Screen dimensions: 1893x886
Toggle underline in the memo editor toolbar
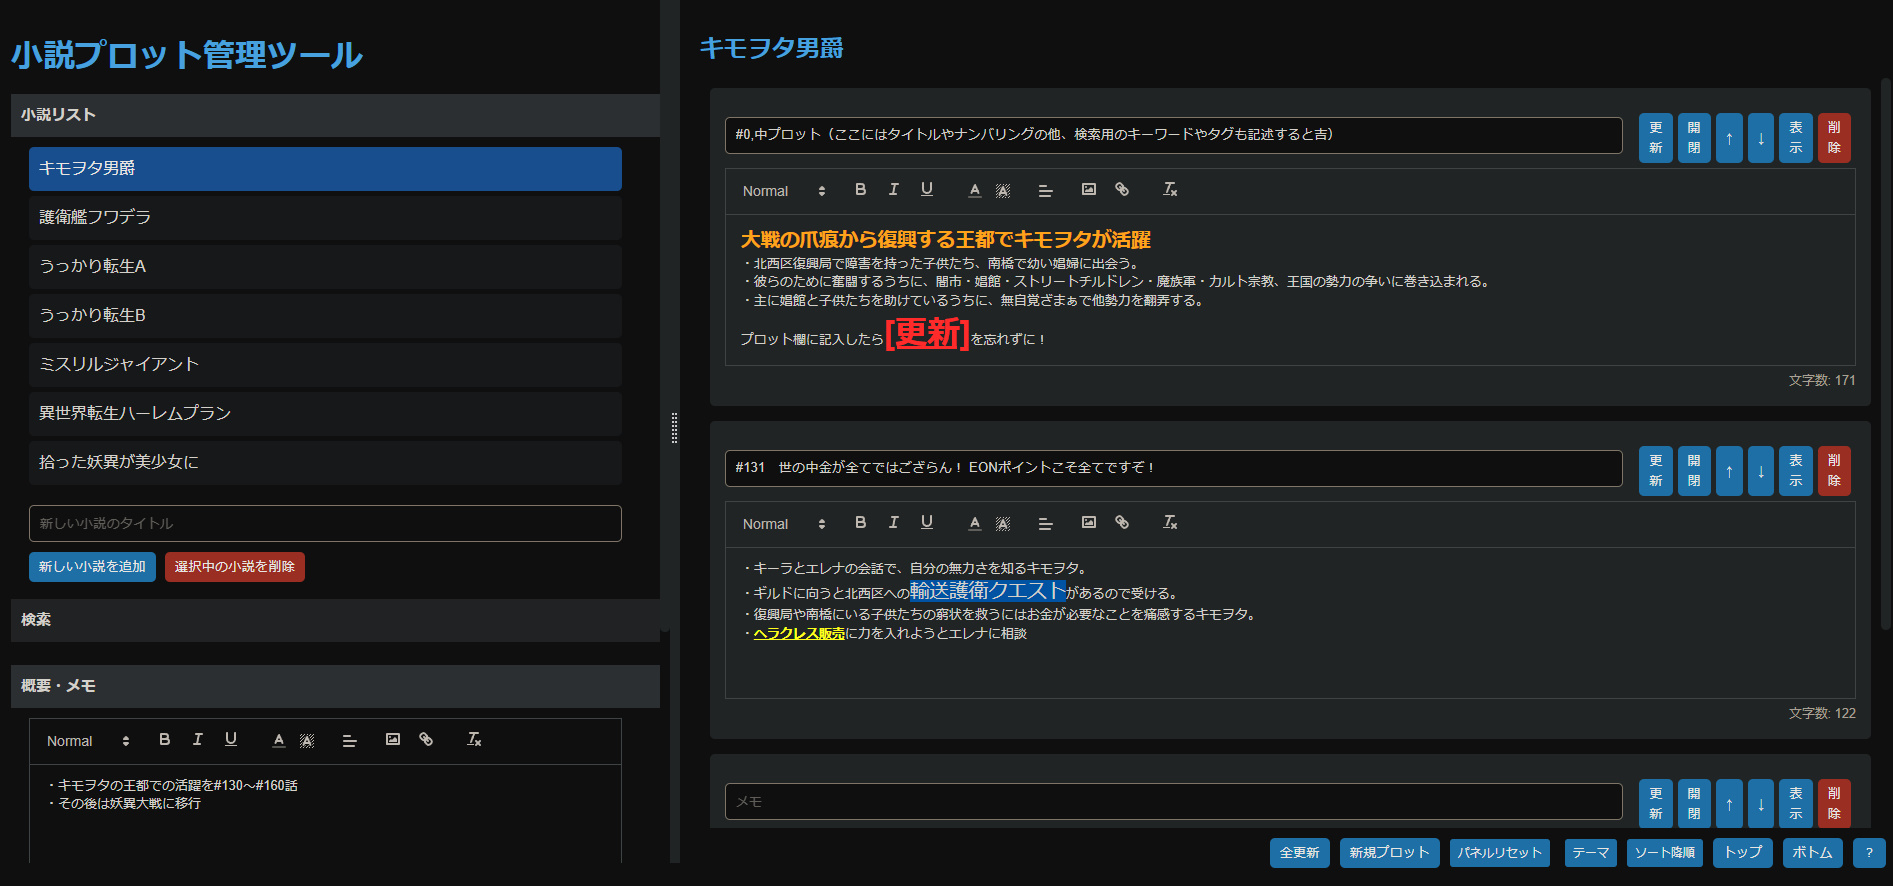231,740
